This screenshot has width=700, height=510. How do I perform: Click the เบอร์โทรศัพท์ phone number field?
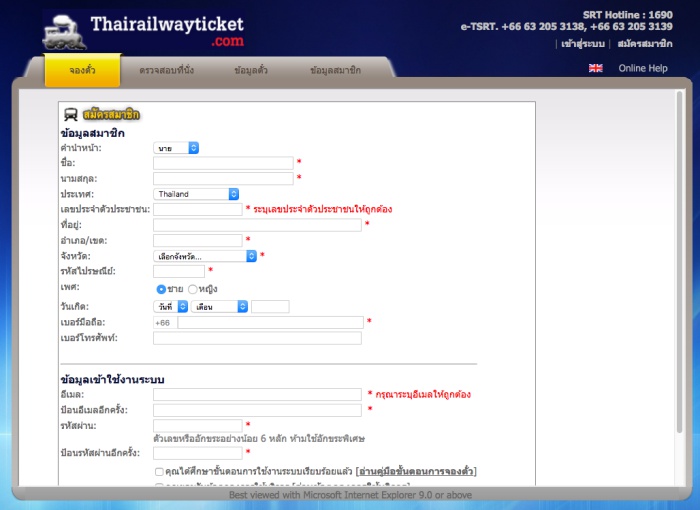257,338
